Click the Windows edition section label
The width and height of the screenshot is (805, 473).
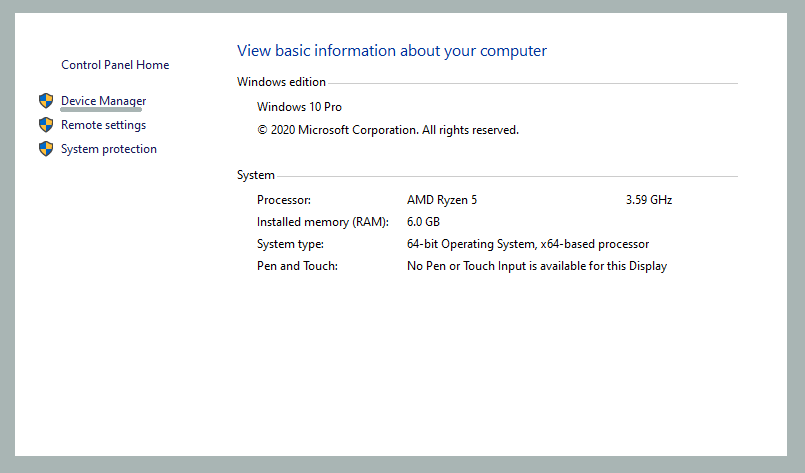pyautogui.click(x=281, y=82)
